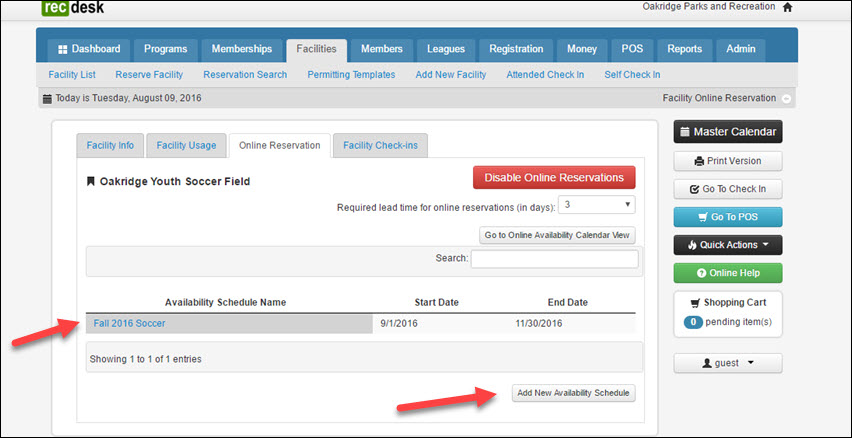Click Add New Facility link
This screenshot has height=438, width=852.
pyautogui.click(x=451, y=74)
